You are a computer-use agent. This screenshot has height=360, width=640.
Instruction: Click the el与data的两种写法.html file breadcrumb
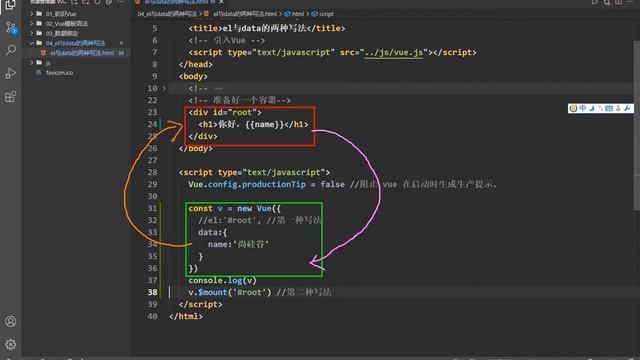coord(245,14)
